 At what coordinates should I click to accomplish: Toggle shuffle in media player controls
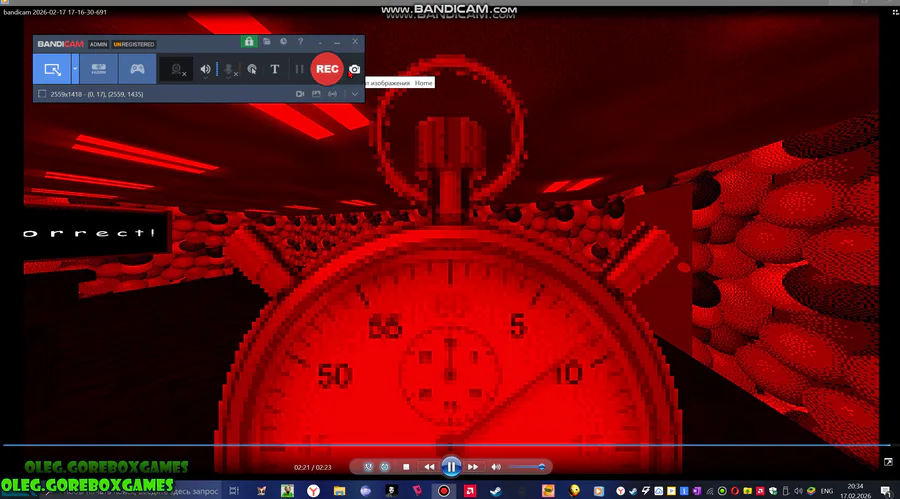tap(368, 467)
